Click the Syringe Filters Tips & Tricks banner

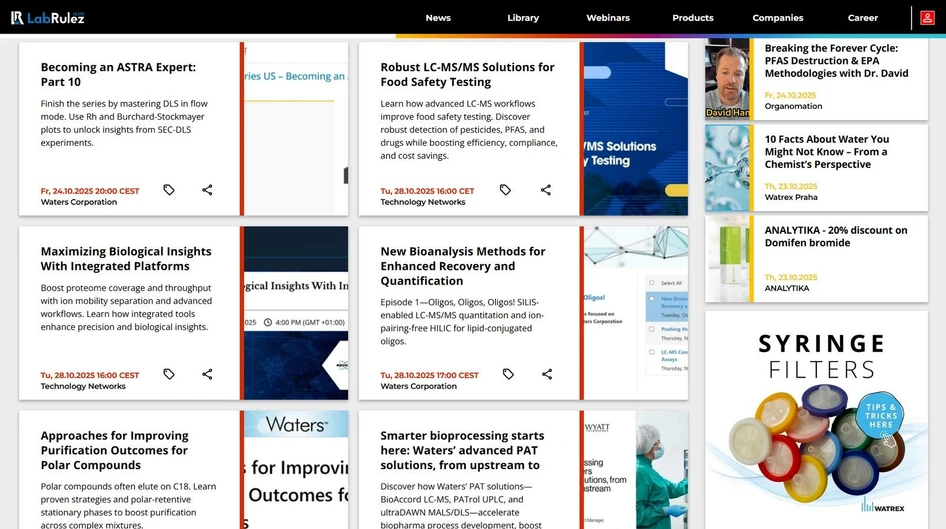[816, 419]
